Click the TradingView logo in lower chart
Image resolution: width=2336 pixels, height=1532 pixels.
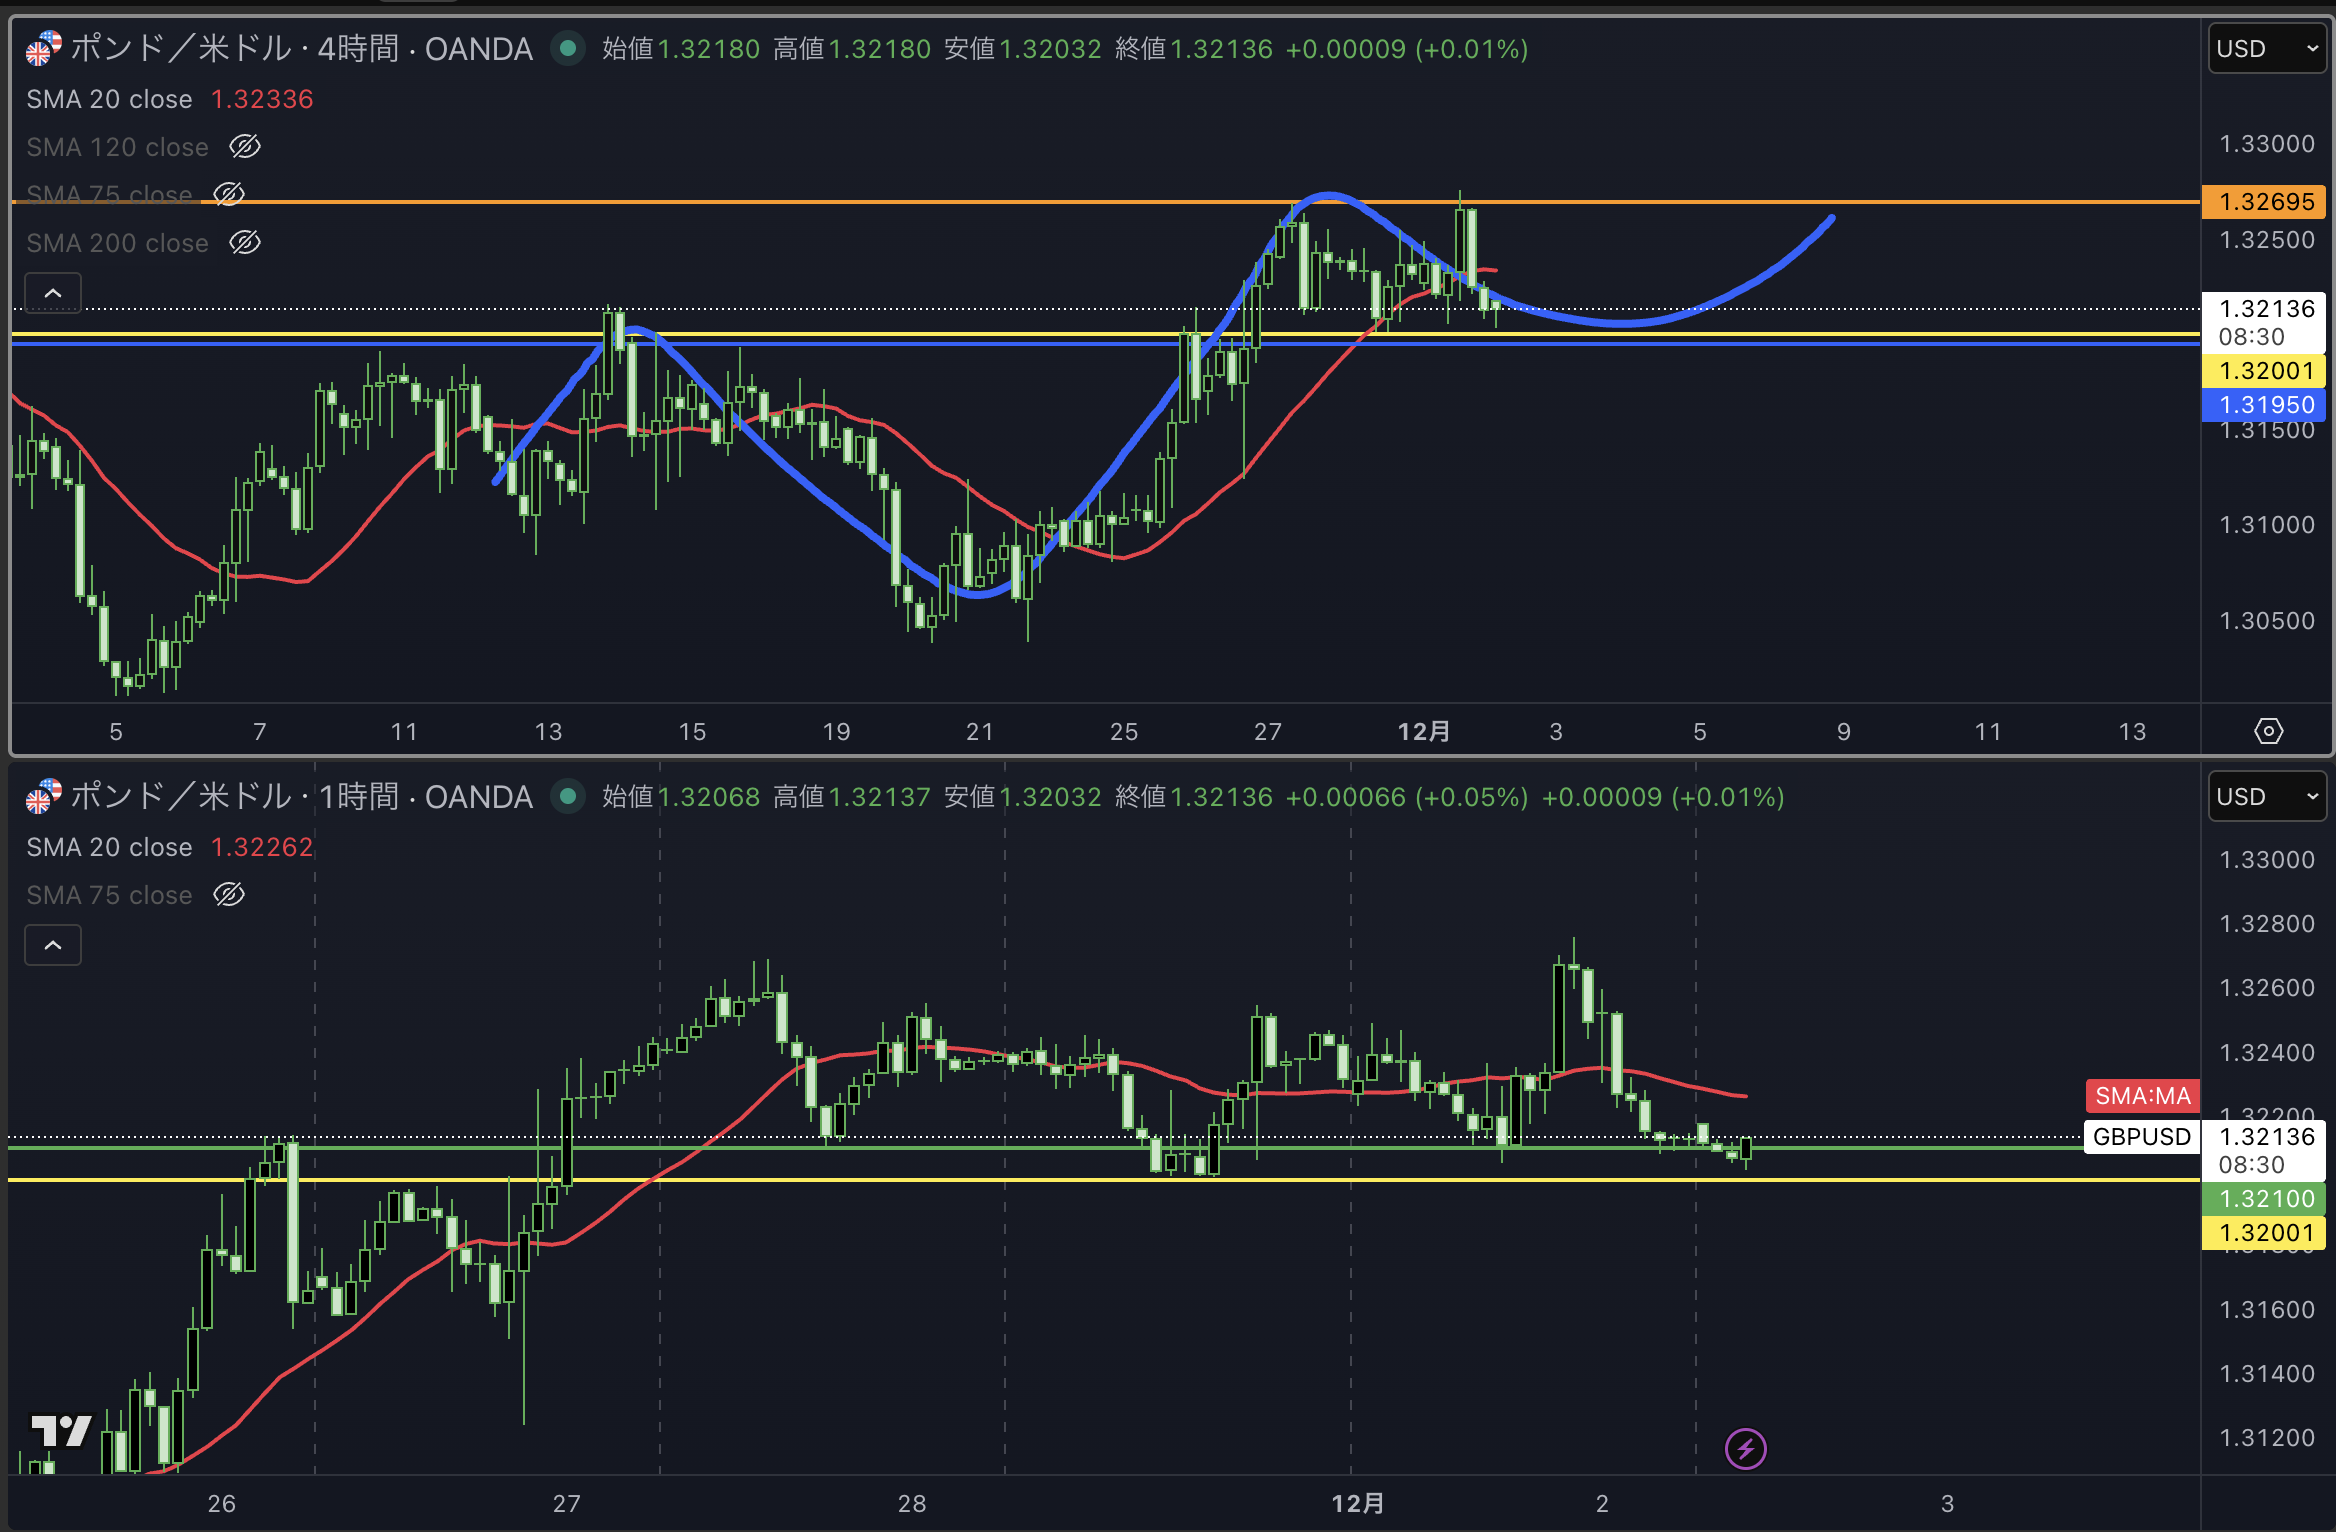click(60, 1430)
